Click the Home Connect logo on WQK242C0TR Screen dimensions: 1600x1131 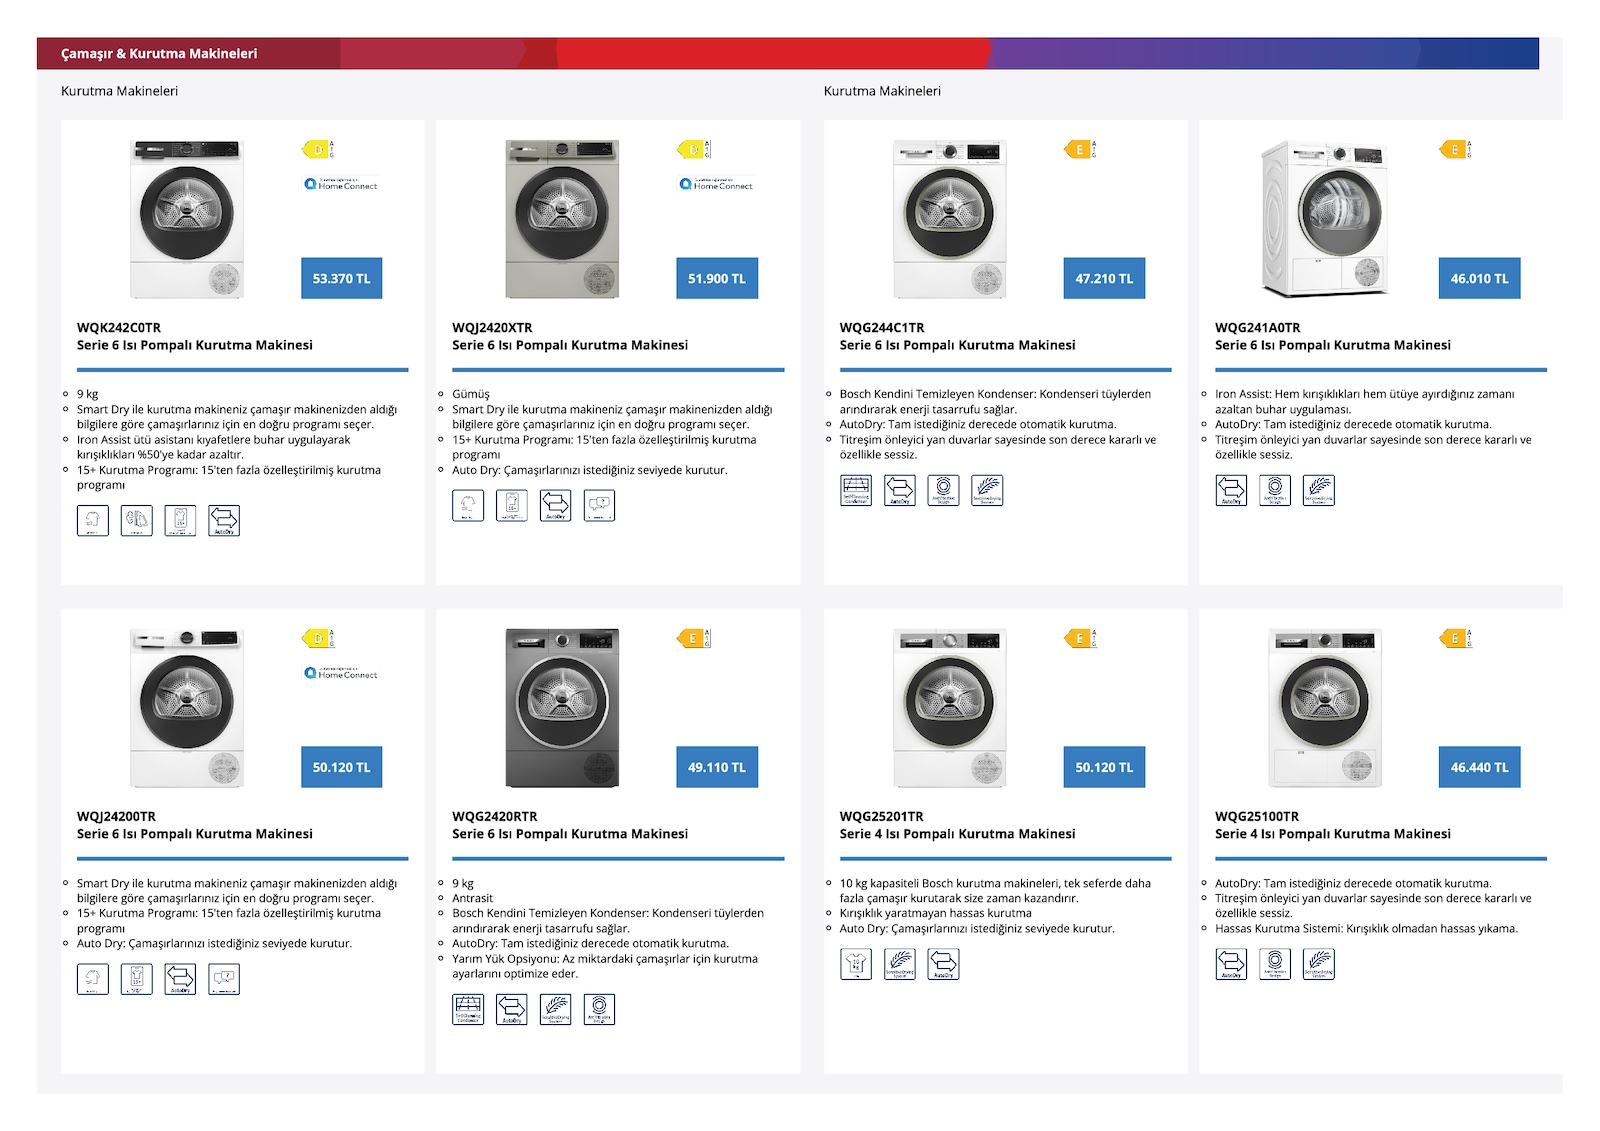tap(341, 184)
